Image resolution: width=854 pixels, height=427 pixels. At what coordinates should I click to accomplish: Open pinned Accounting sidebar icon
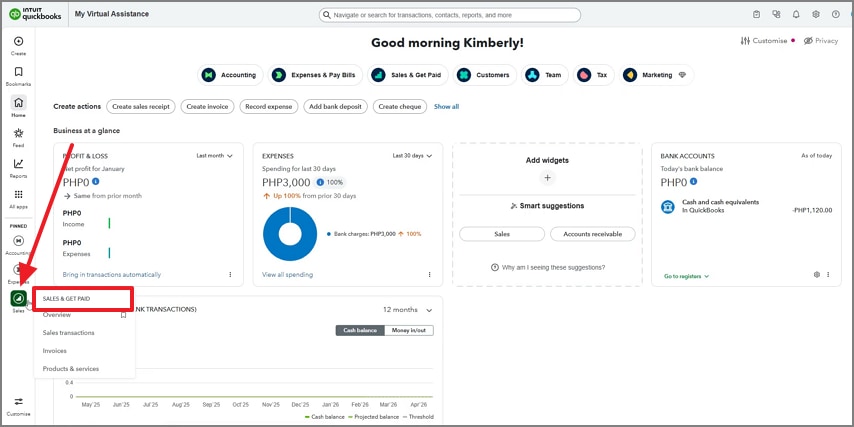pyautogui.click(x=19, y=241)
